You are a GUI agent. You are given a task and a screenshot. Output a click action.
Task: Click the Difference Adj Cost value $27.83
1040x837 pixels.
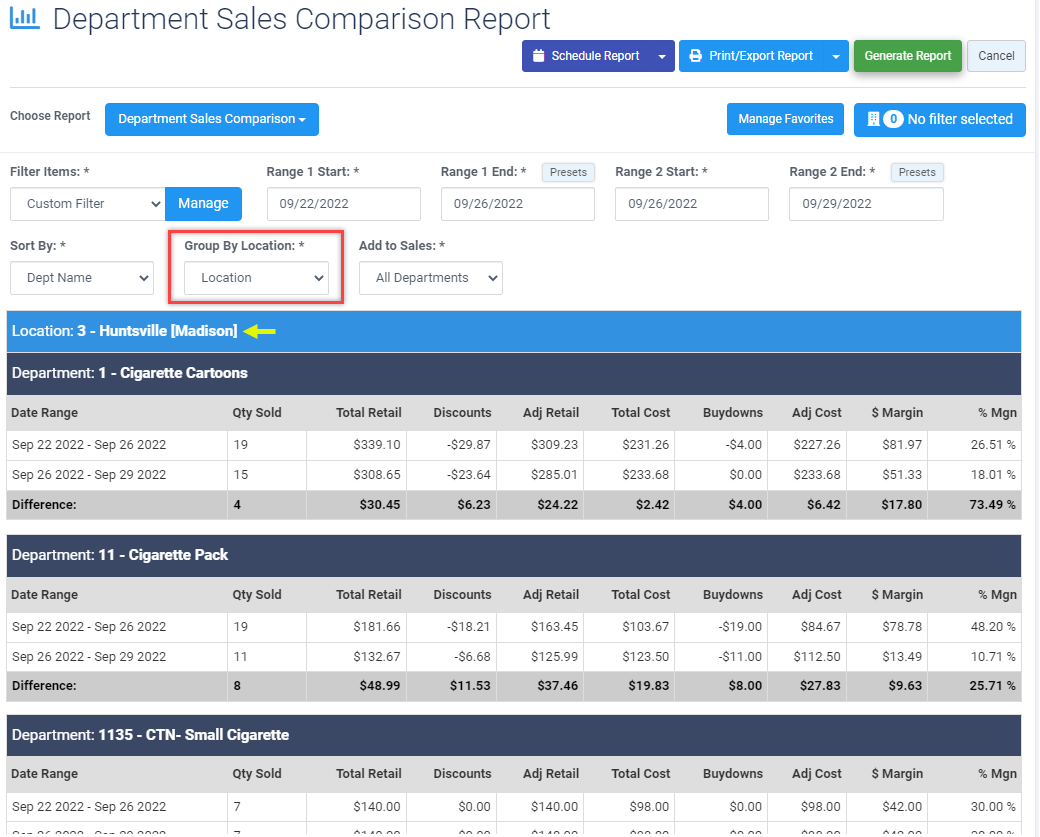[820, 686]
